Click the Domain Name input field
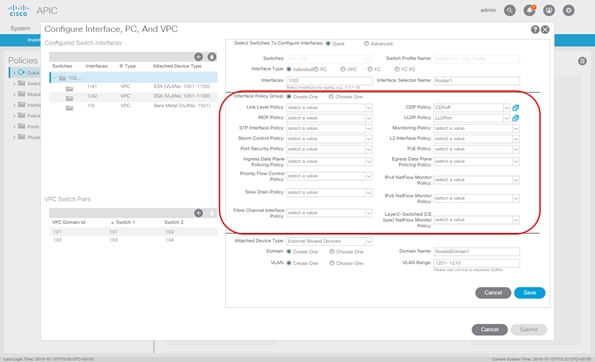This screenshot has height=362, width=595. tap(476, 252)
